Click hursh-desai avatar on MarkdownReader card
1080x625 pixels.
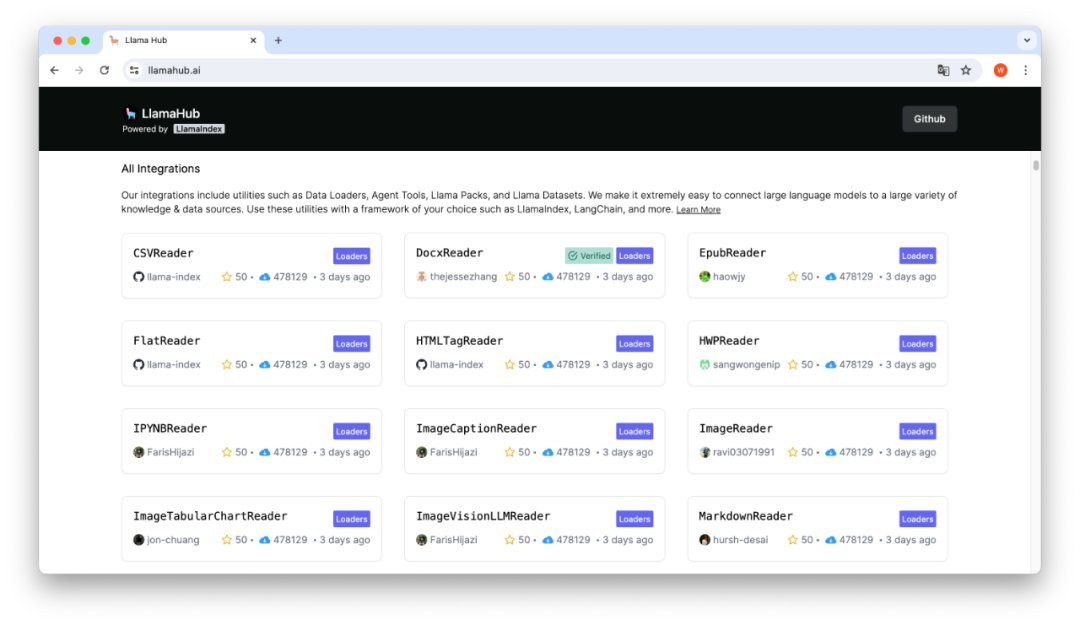(x=705, y=540)
